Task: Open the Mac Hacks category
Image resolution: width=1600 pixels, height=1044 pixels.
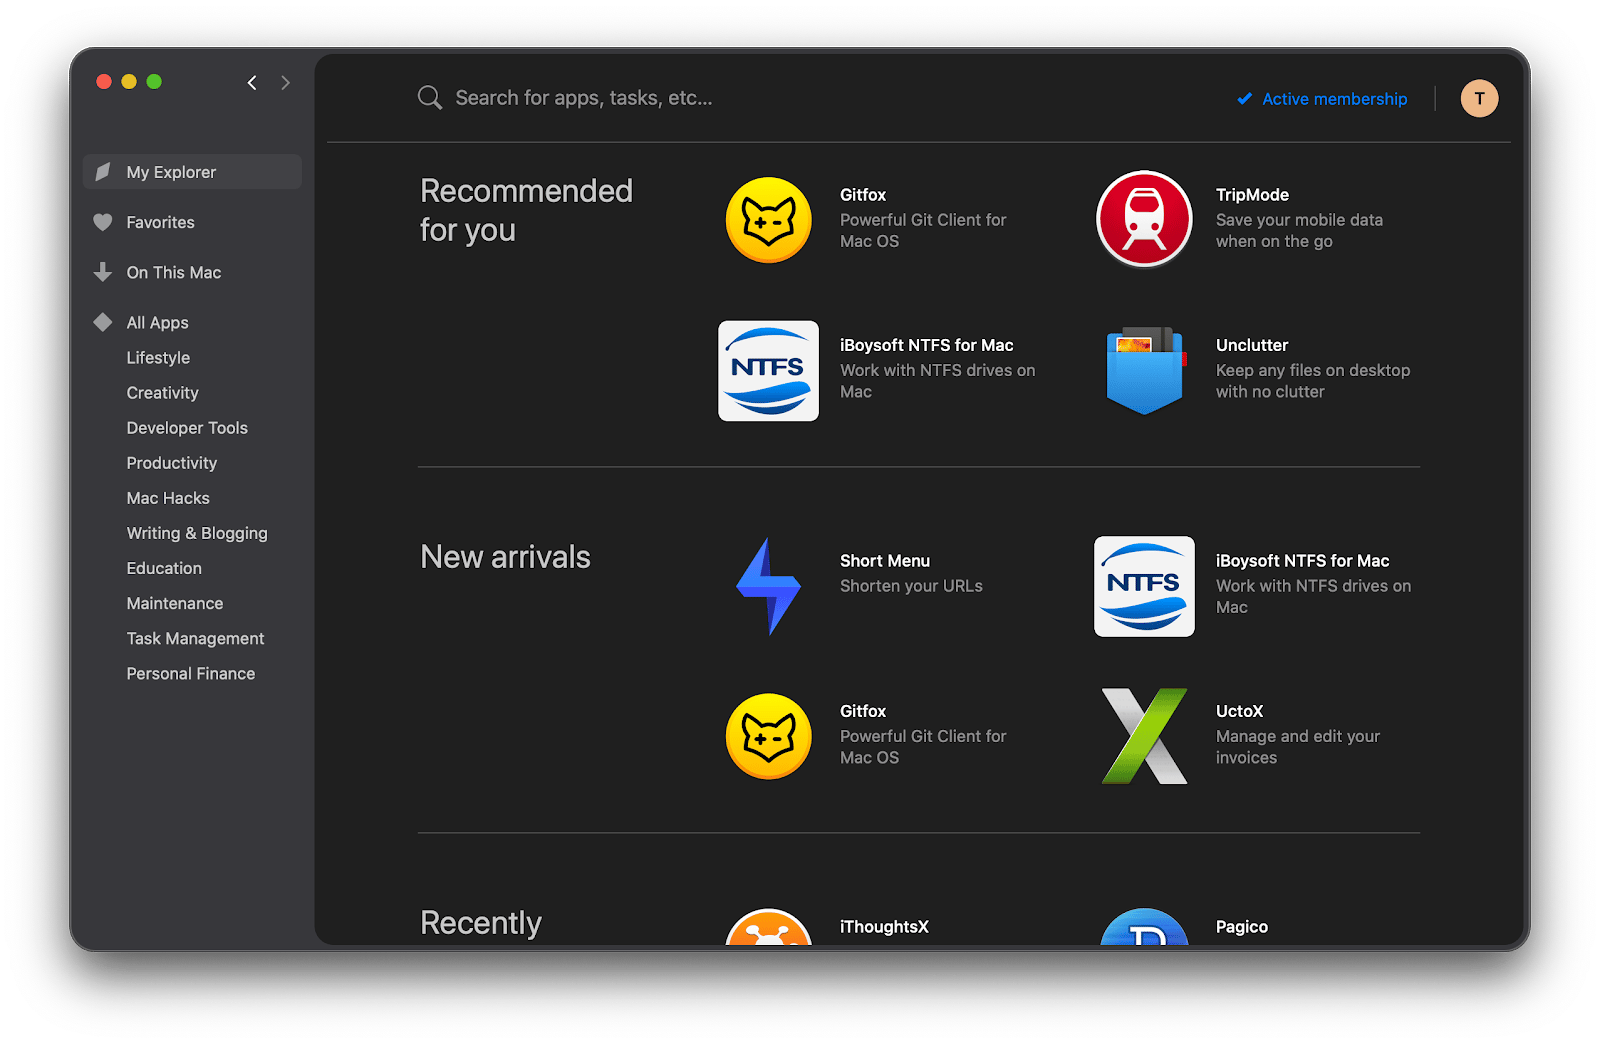Action: (168, 497)
